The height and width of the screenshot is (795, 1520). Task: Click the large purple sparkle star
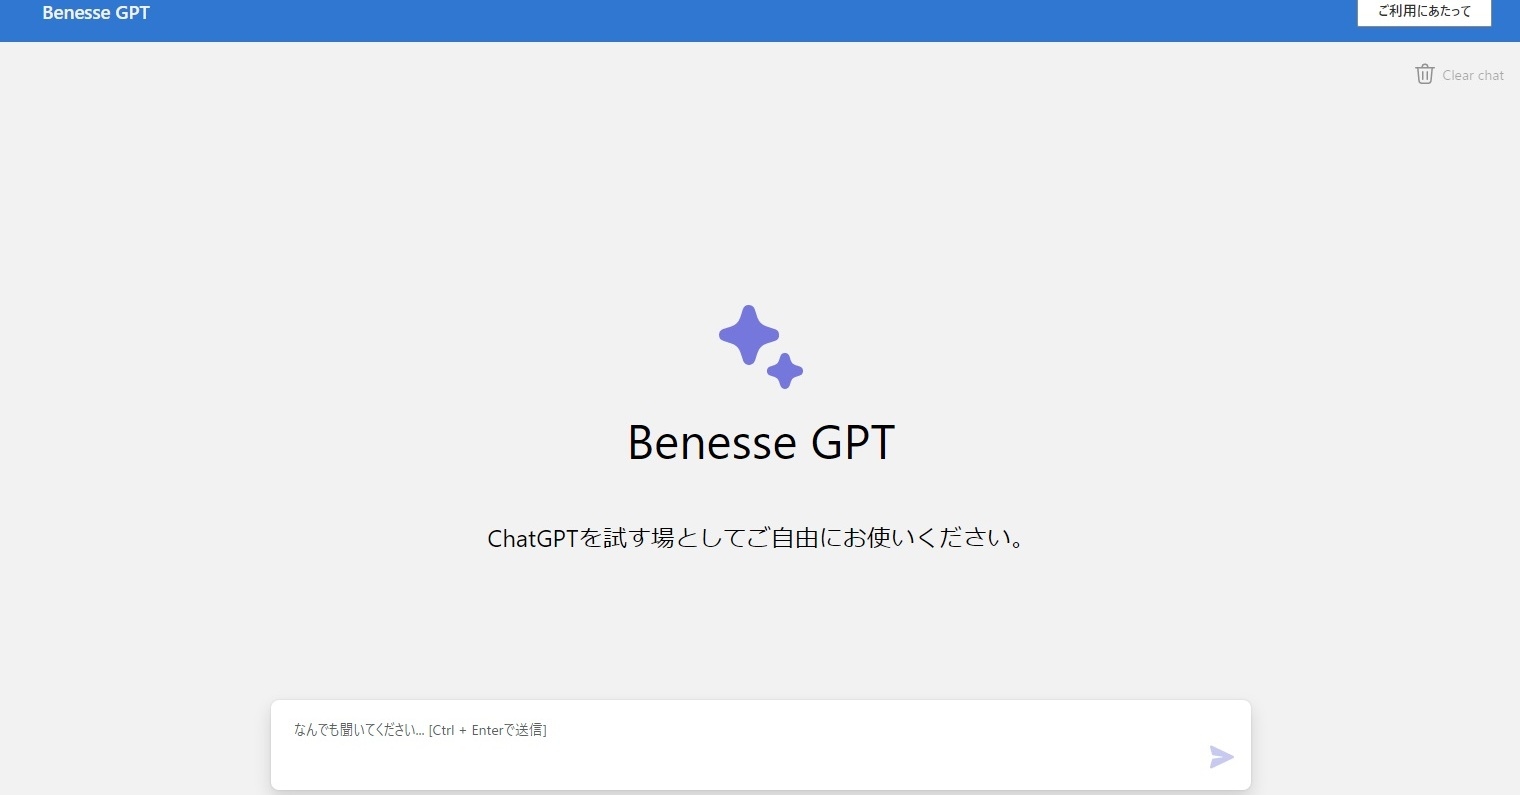pos(749,335)
